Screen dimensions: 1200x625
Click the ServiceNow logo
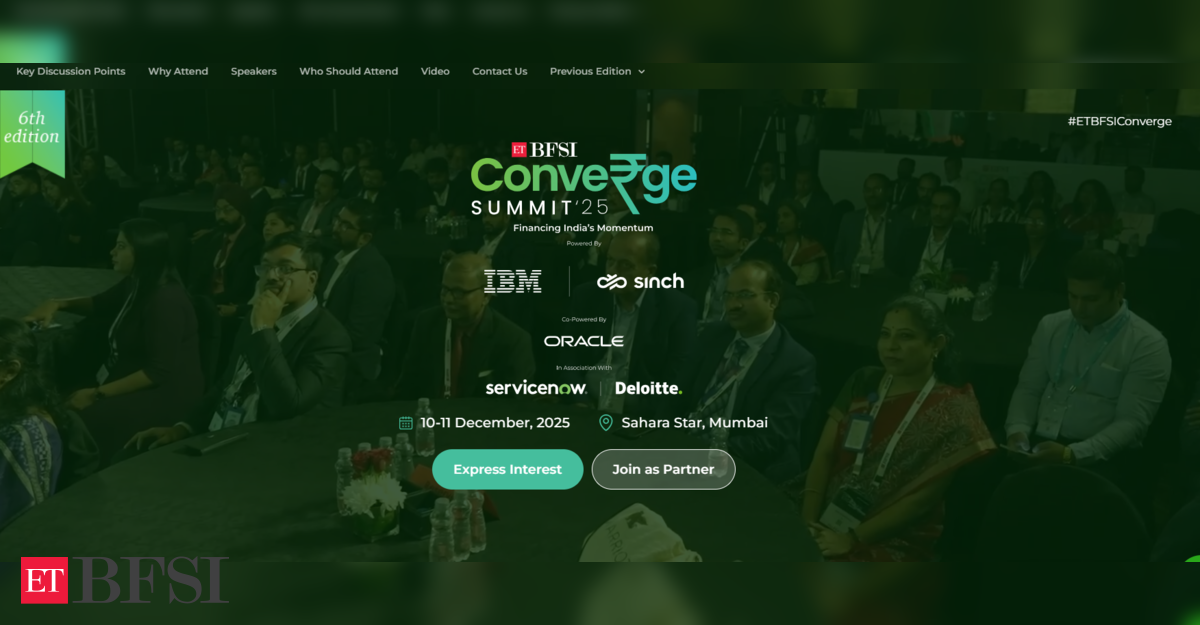(x=536, y=388)
